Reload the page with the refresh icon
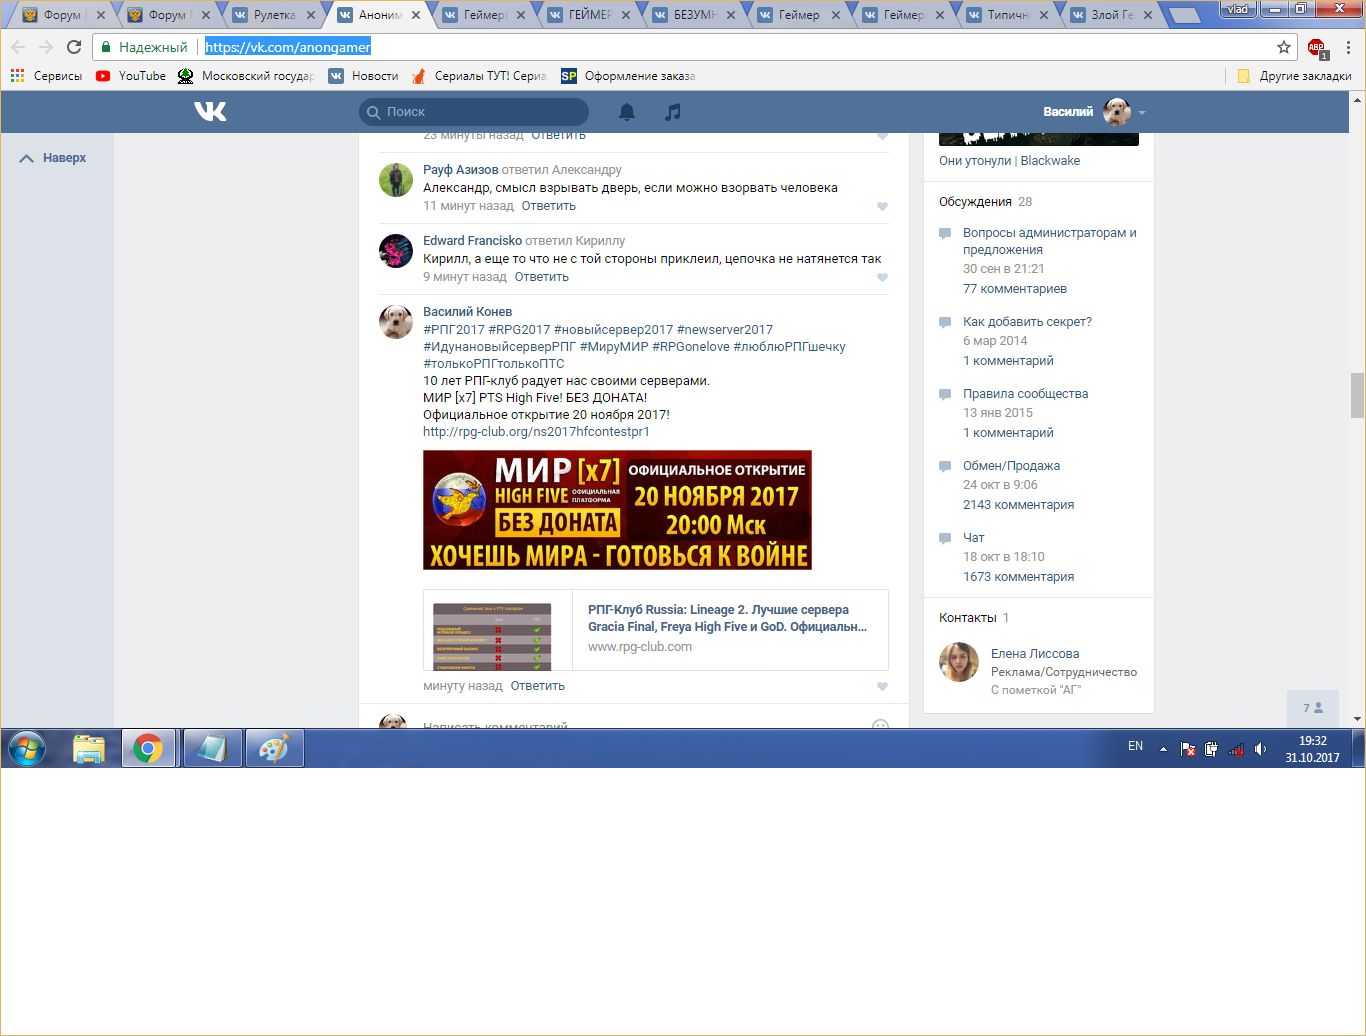The image size is (1366, 1036). click(74, 47)
